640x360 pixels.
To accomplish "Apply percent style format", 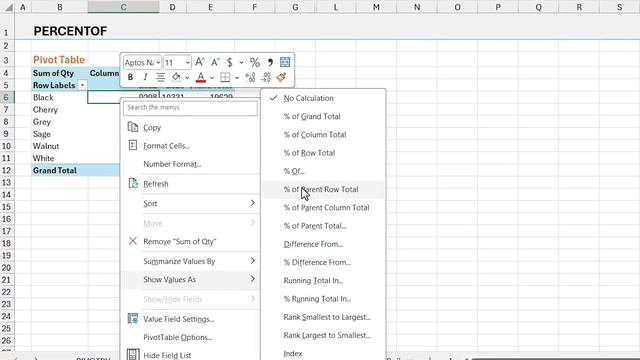I will 255,62.
